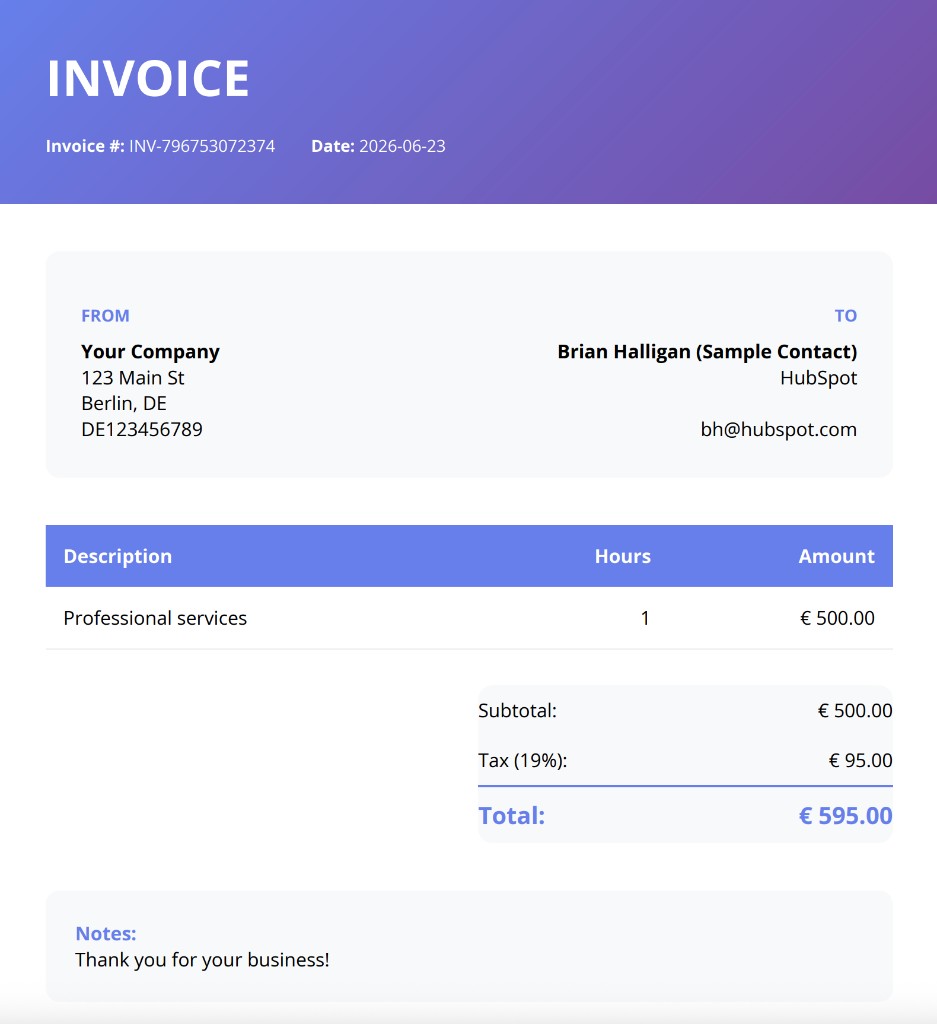
Task: Click the Amount column header
Action: [x=836, y=556]
